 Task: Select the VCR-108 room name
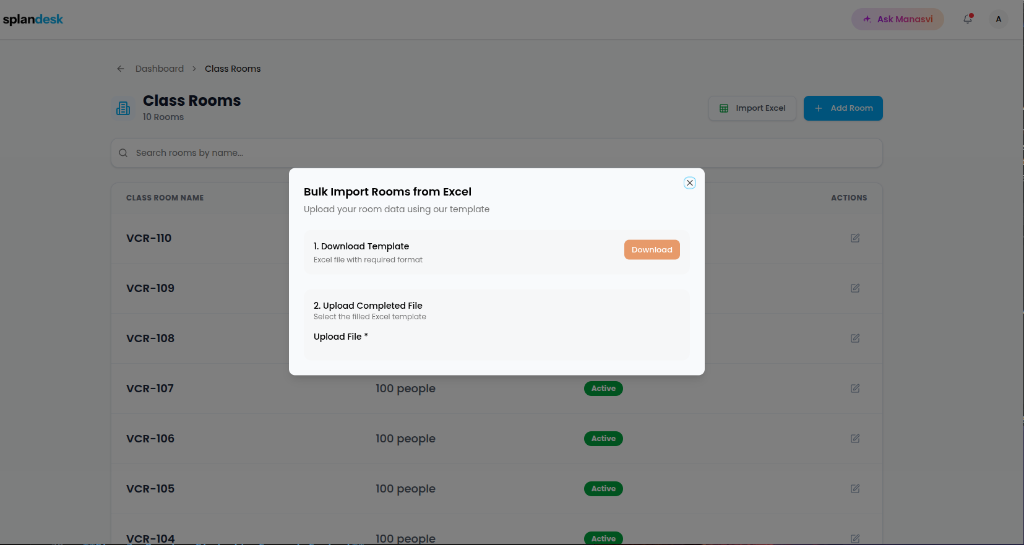150,338
